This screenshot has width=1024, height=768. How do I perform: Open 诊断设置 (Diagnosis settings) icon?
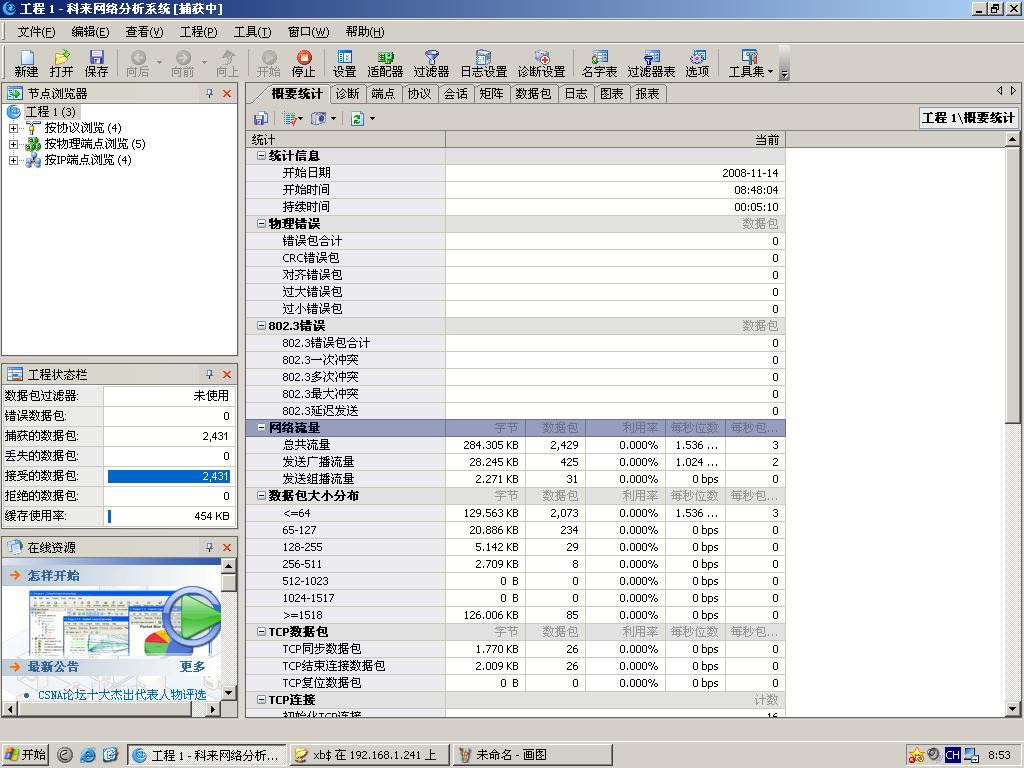coord(541,63)
